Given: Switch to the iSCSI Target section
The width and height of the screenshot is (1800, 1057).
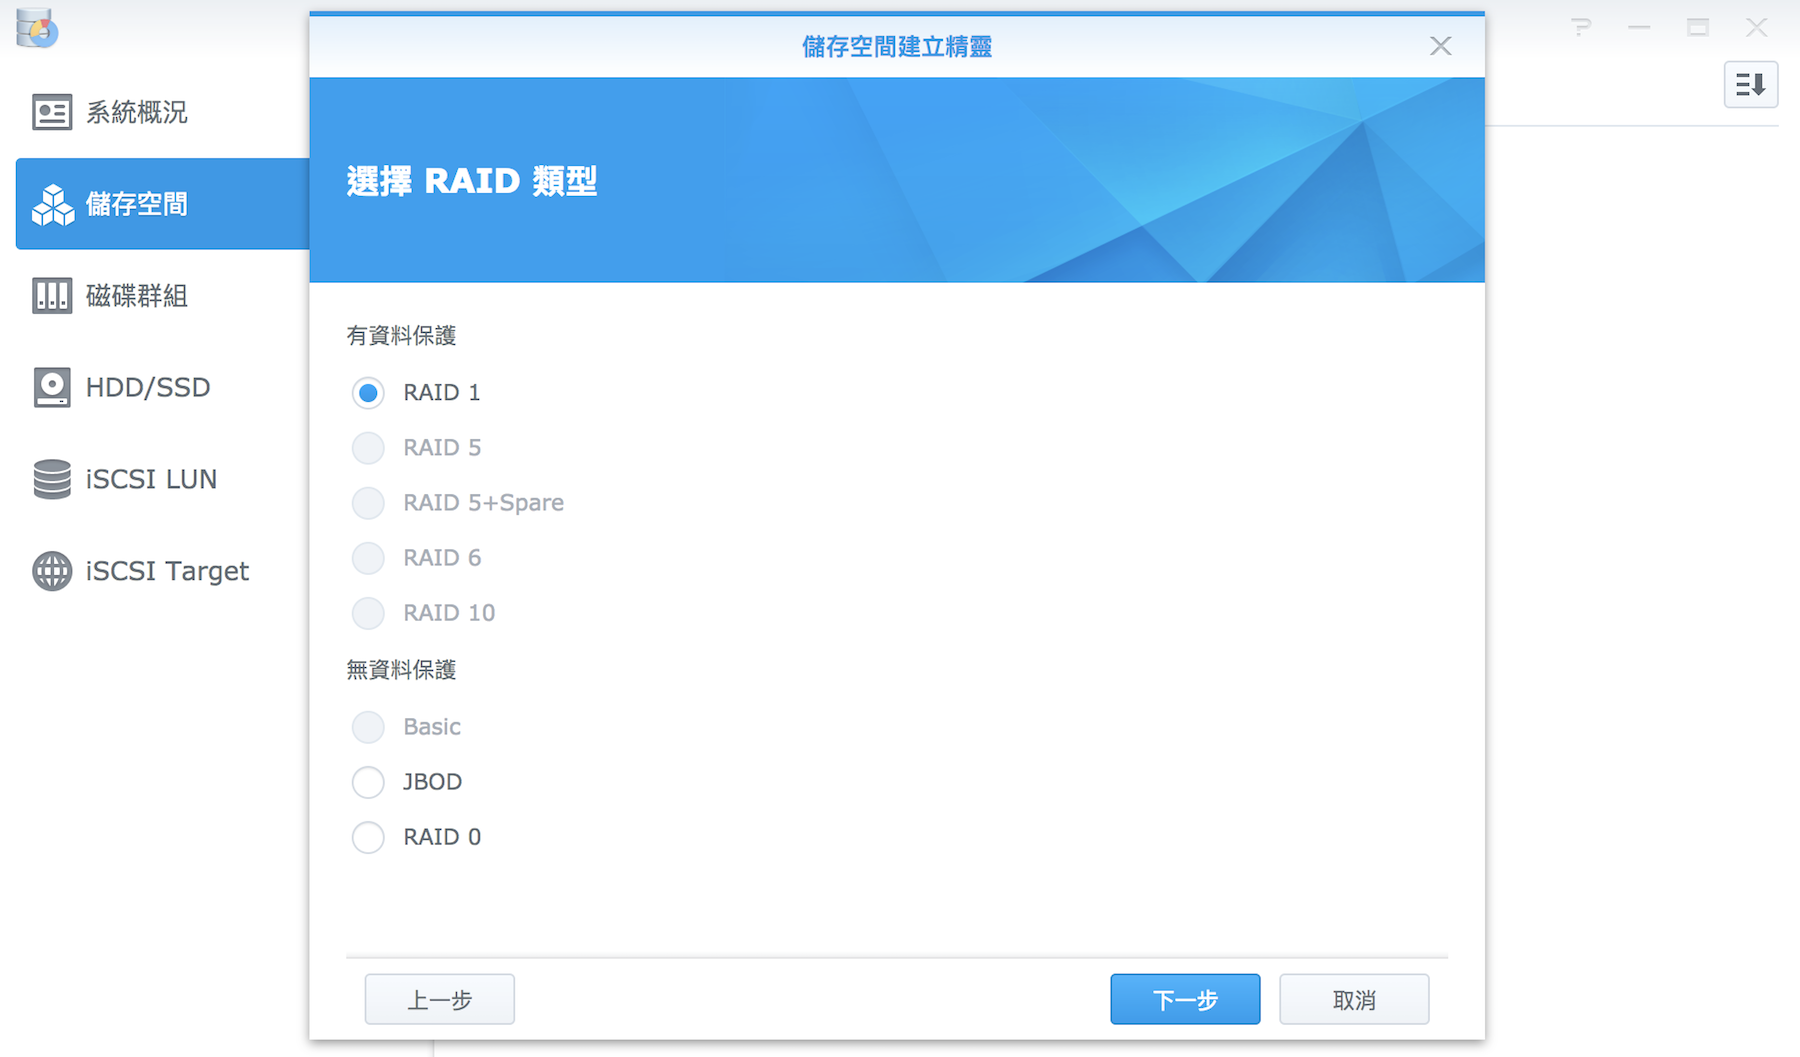Looking at the screenshot, I should pyautogui.click(x=167, y=571).
